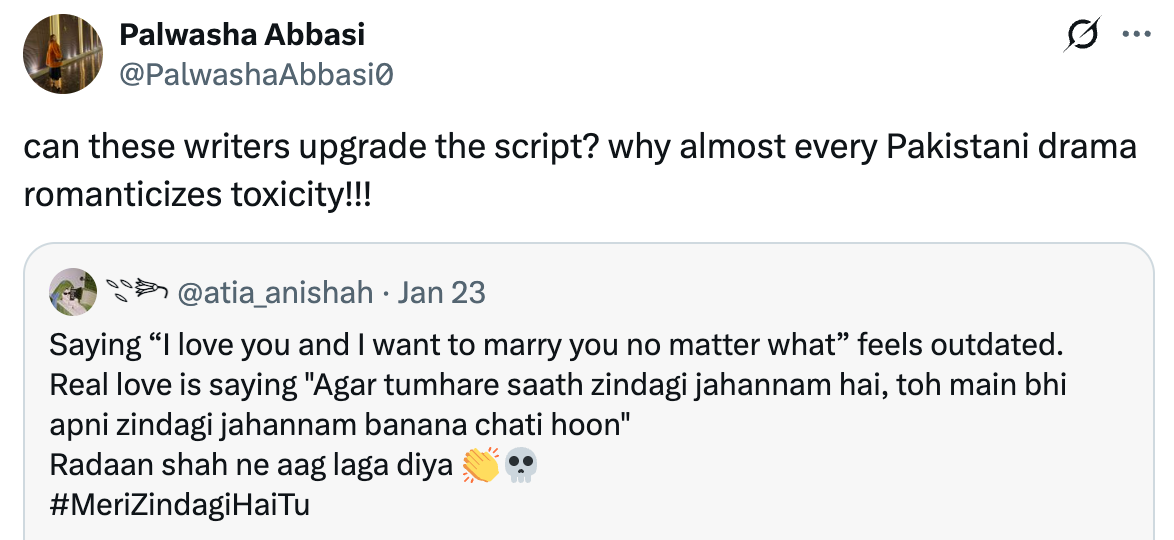This screenshot has width=1174, height=540.
Task: Click the quoted author's symbol display name
Action: 137,293
